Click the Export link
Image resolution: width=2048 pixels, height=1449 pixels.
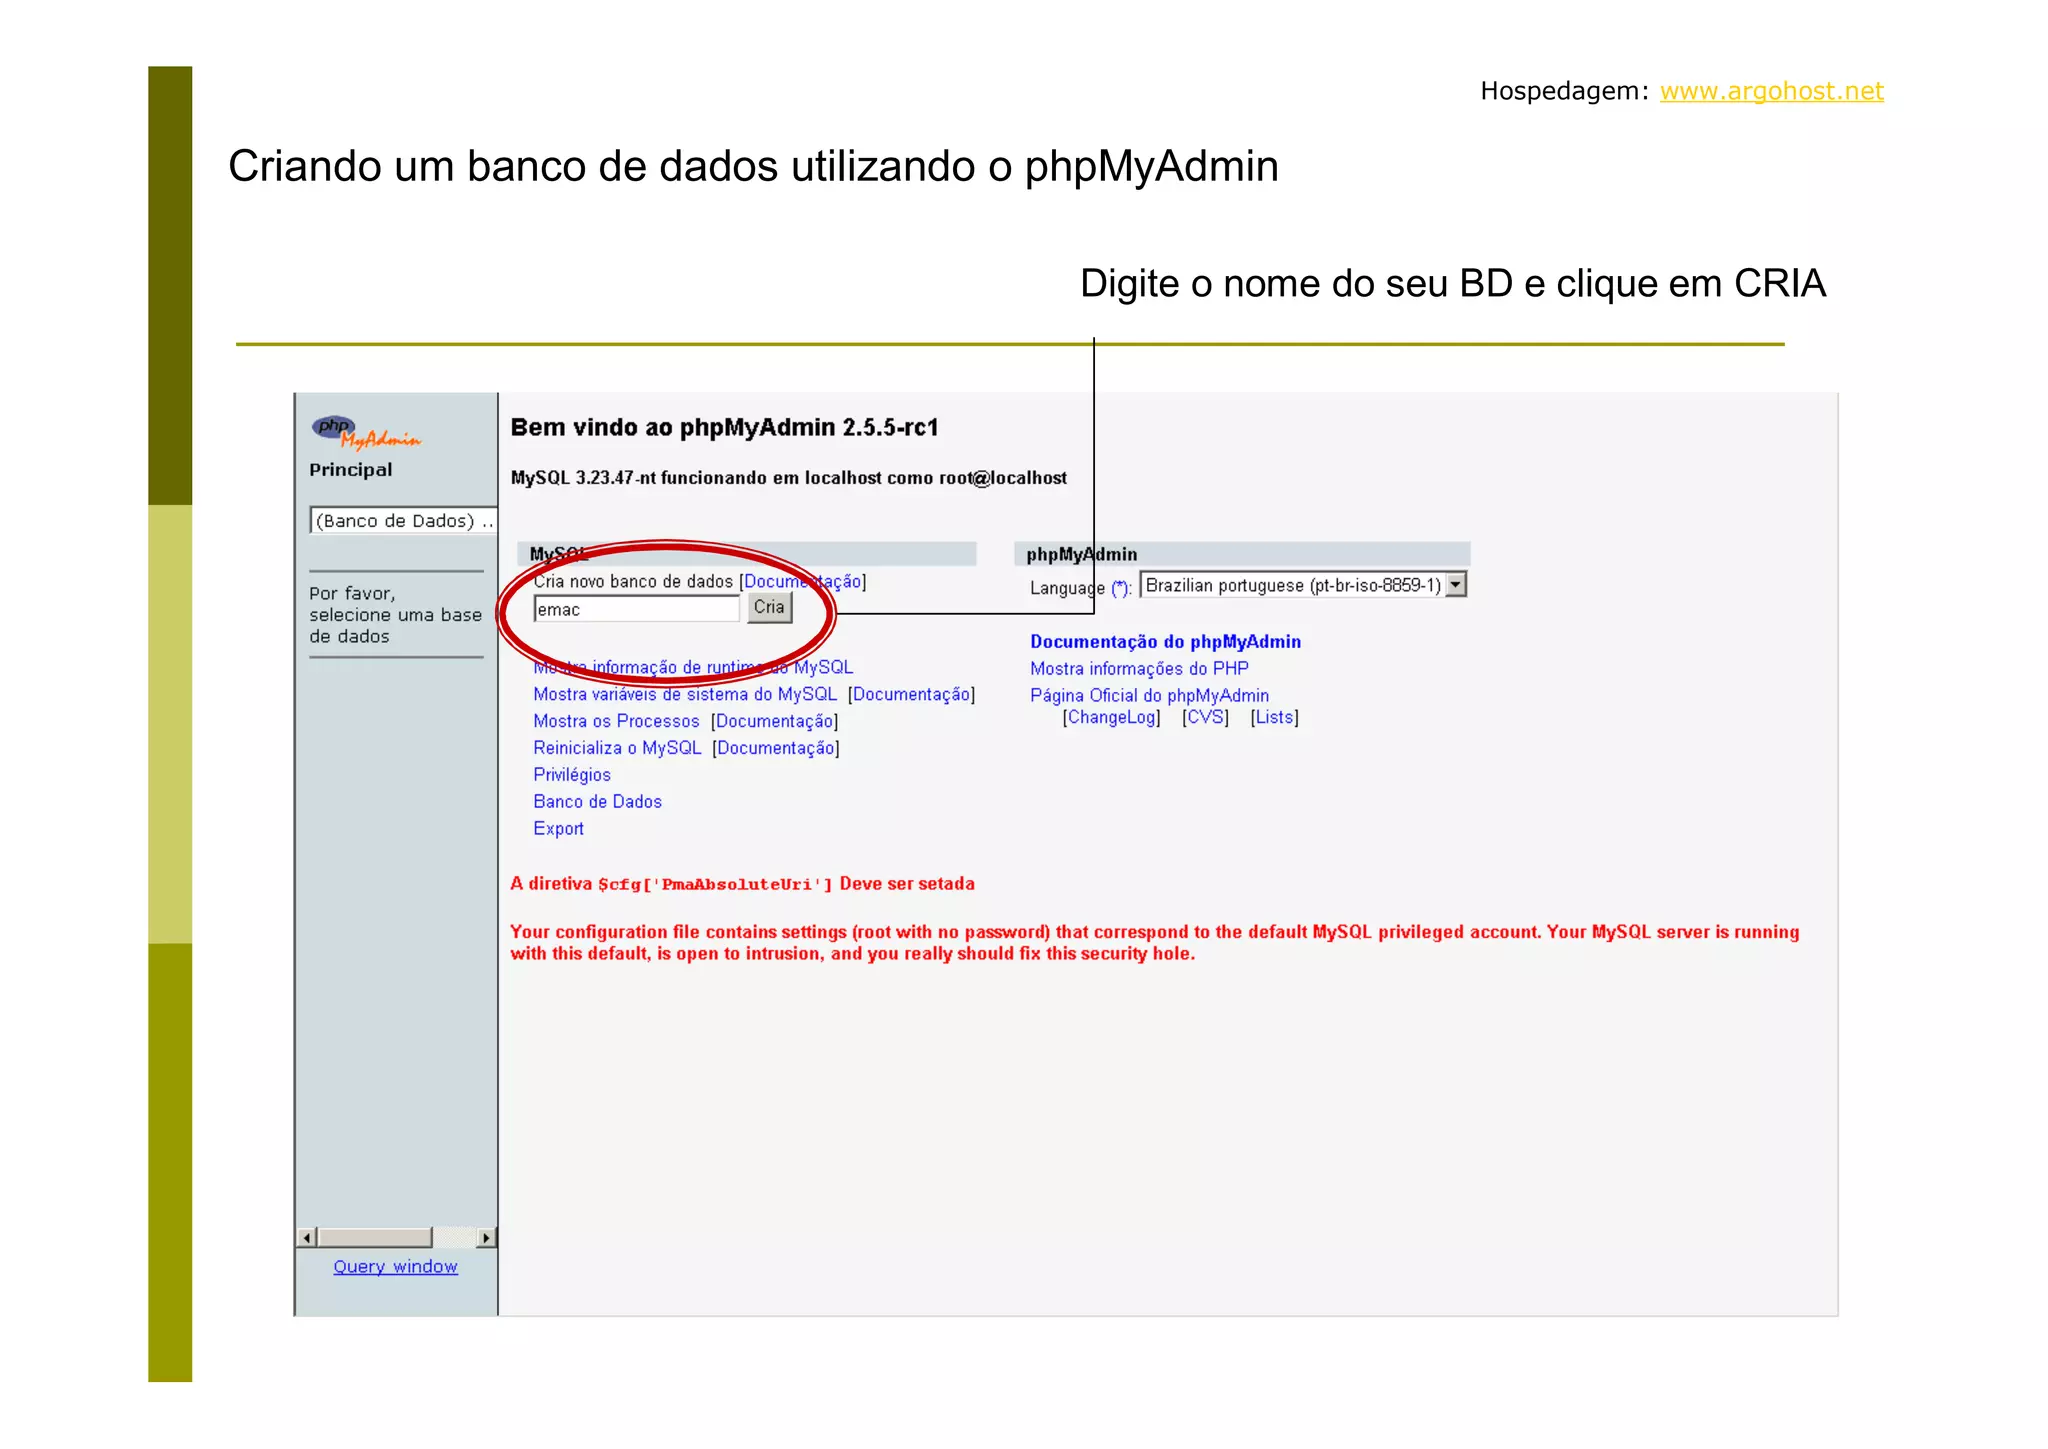click(558, 829)
